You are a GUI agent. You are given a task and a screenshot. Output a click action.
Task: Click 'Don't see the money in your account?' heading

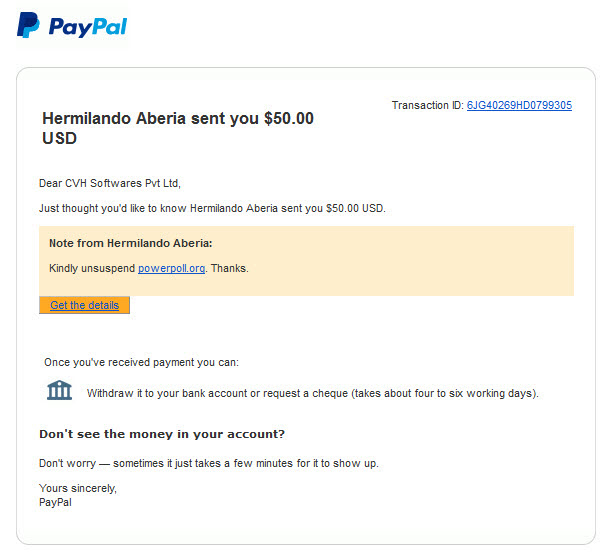(162, 434)
